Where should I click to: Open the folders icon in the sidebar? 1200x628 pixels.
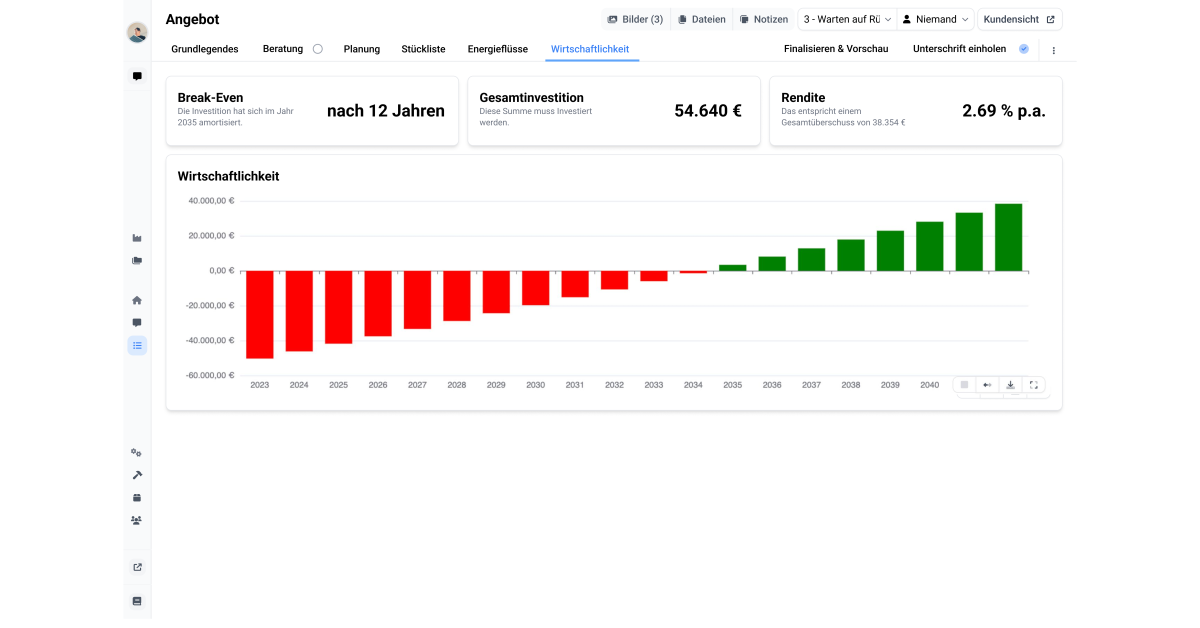point(137,261)
